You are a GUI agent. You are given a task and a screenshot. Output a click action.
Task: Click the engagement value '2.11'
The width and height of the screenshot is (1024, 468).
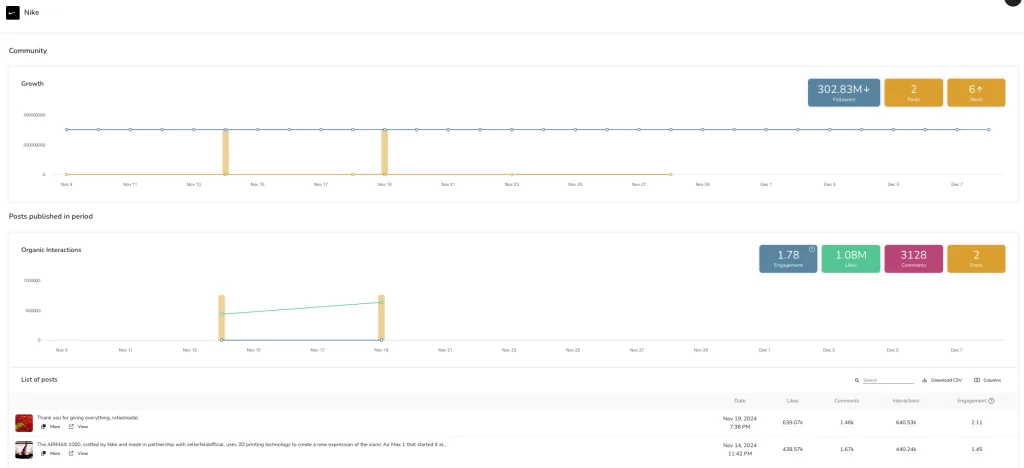976,422
